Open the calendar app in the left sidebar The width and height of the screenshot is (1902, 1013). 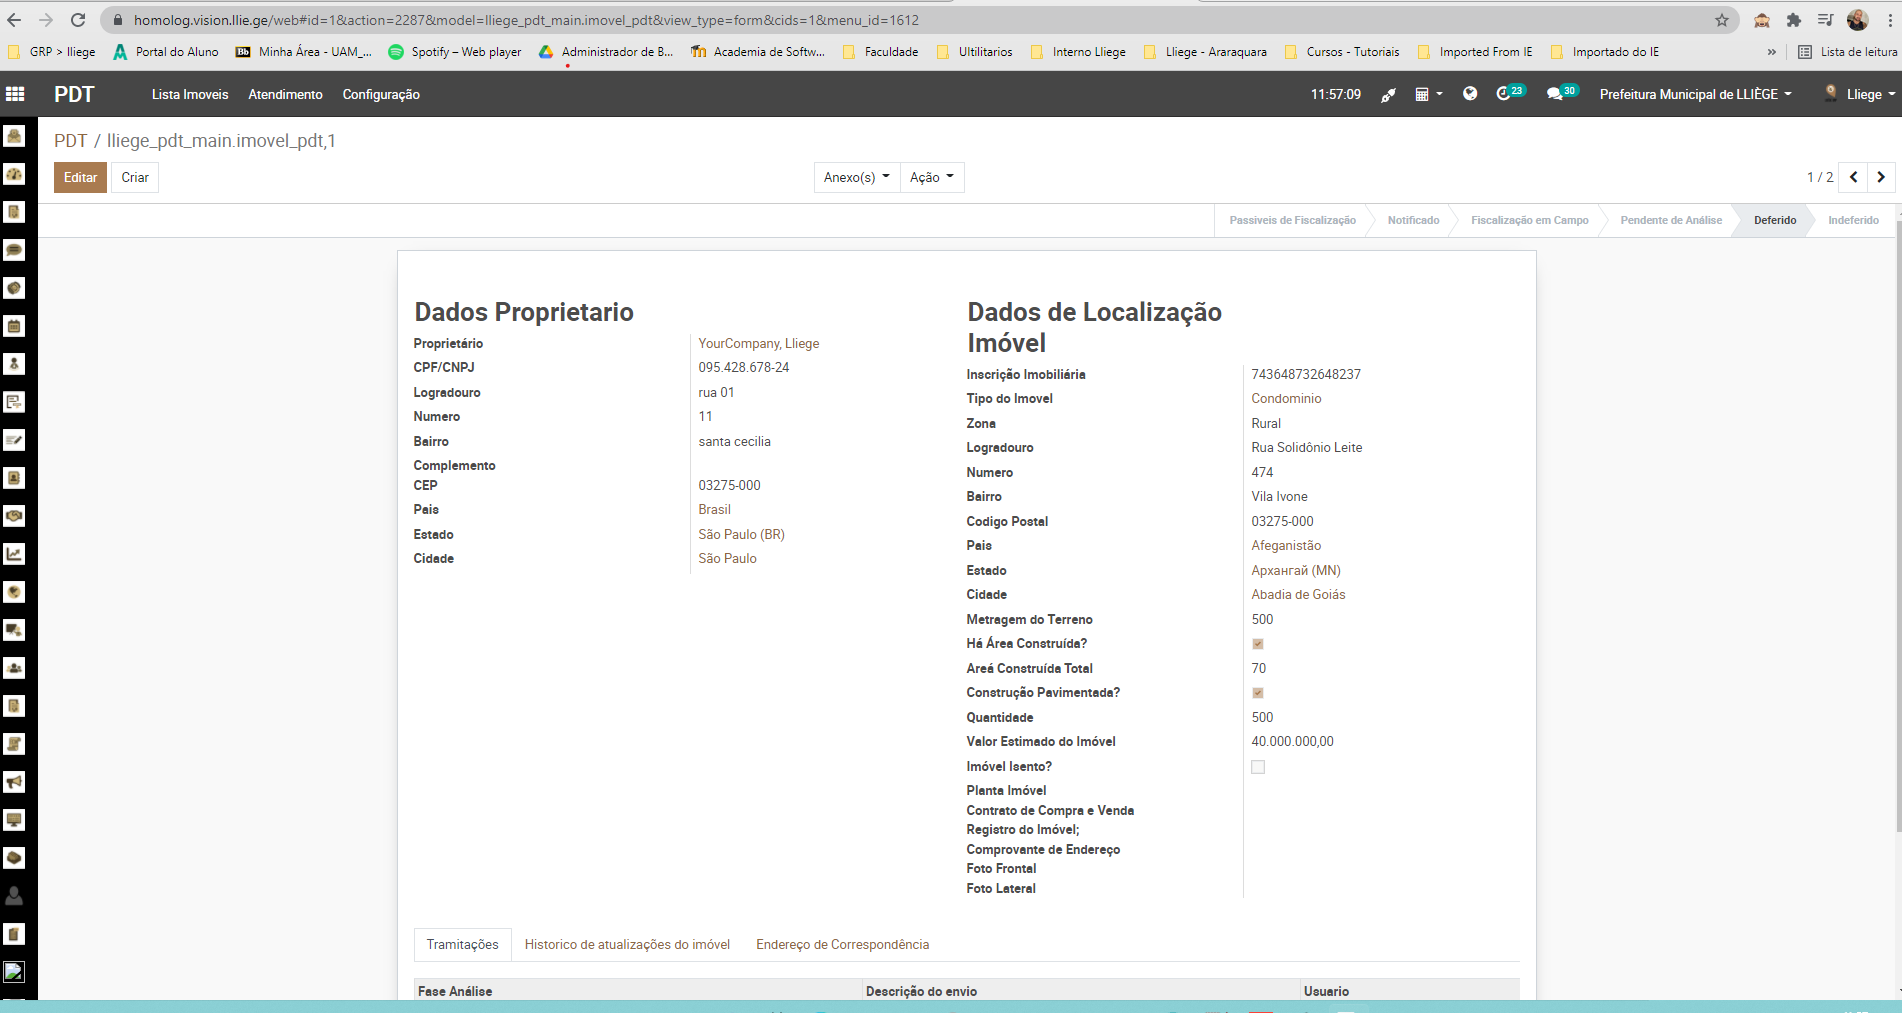(x=14, y=326)
